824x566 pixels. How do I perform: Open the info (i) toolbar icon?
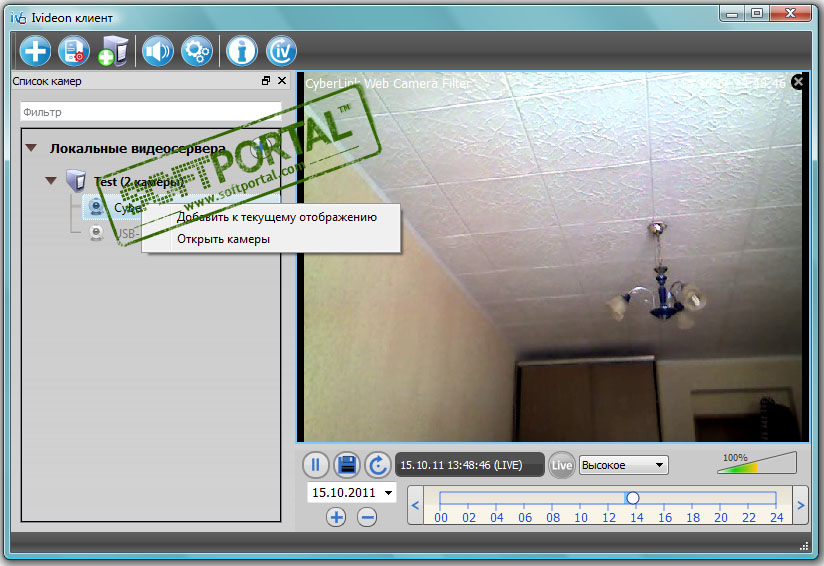(x=242, y=51)
